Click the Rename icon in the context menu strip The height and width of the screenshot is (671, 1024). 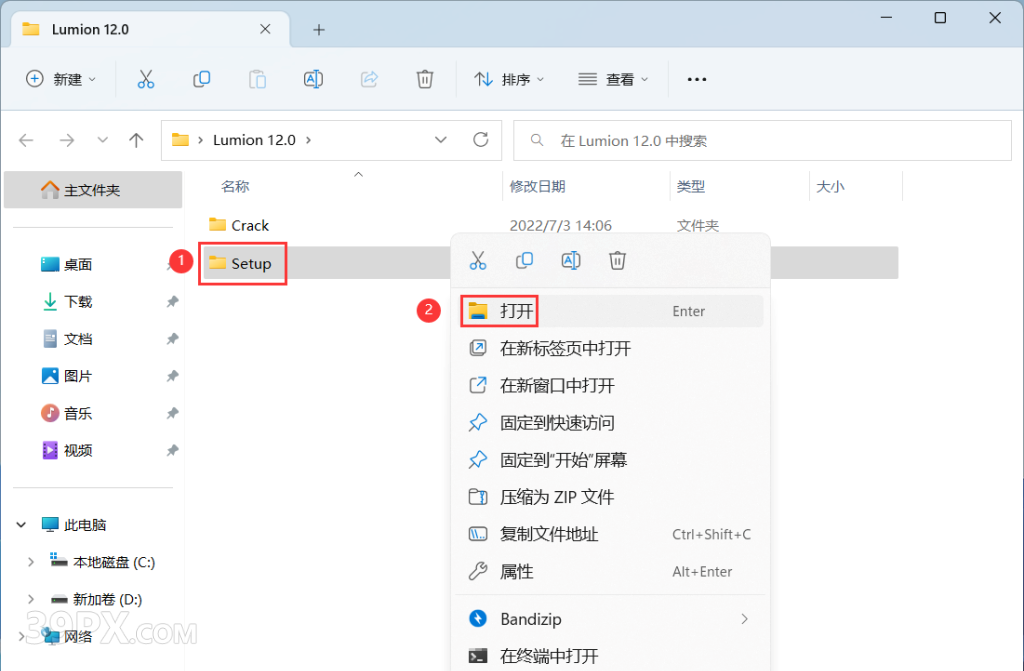pos(570,260)
